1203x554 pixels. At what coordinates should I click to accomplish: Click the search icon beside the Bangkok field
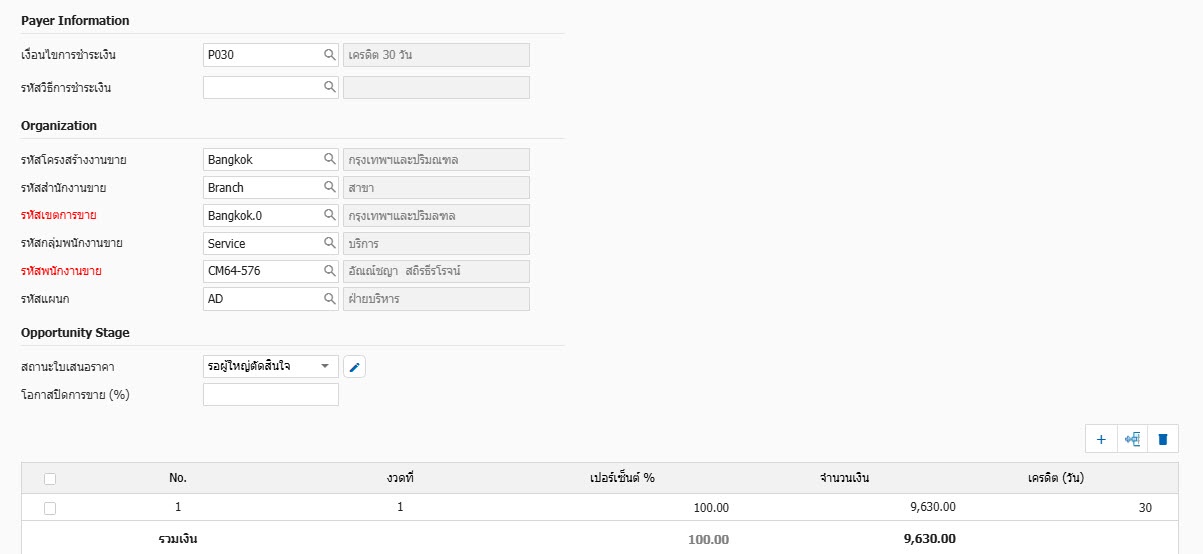(329, 159)
